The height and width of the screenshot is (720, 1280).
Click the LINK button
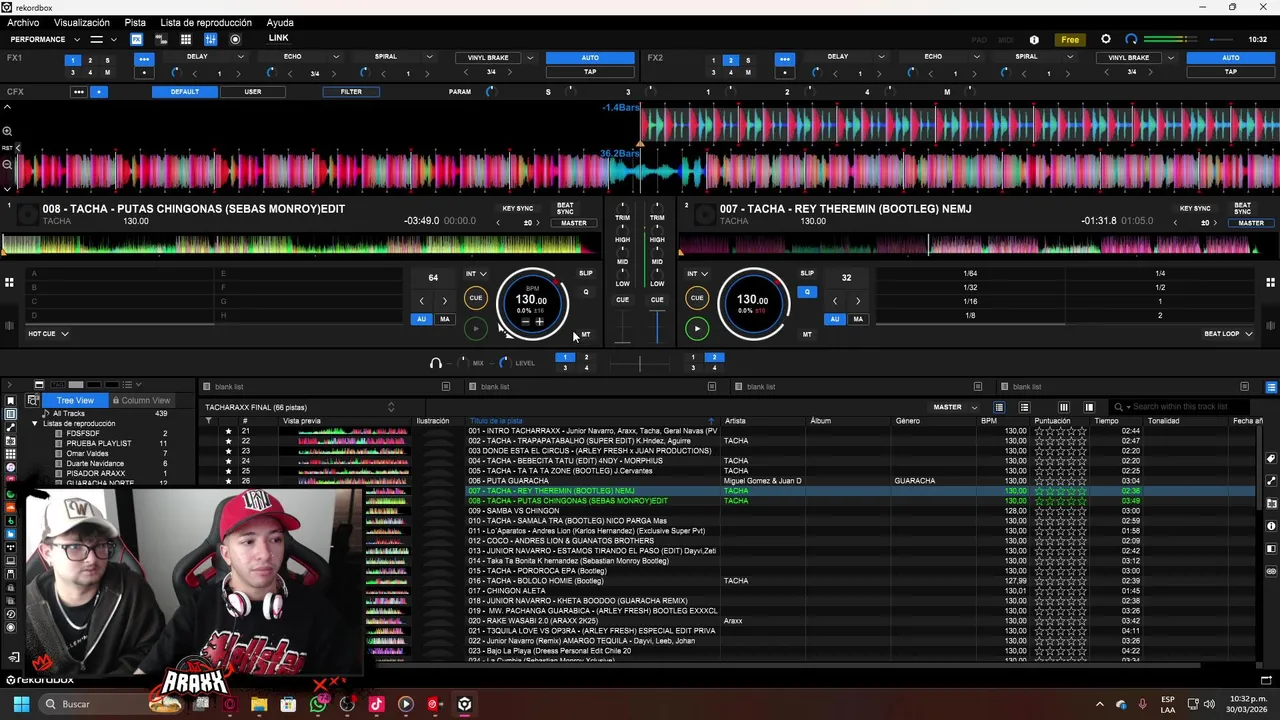tap(278, 38)
